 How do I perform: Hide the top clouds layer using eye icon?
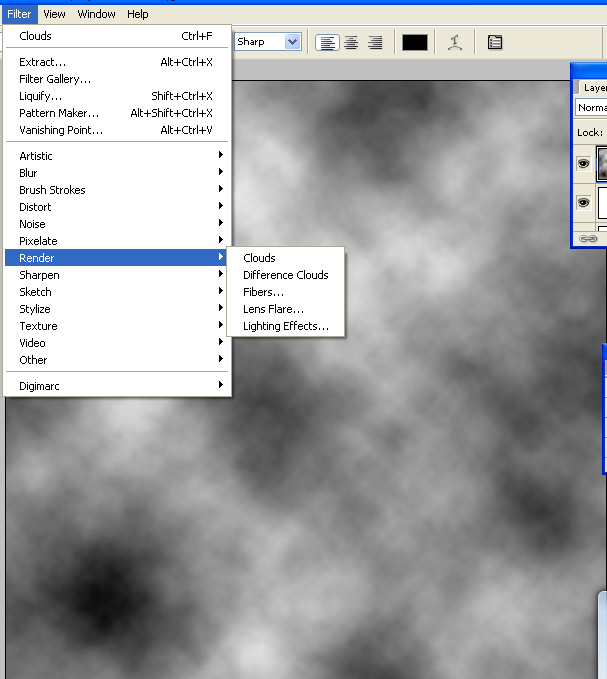click(583, 164)
